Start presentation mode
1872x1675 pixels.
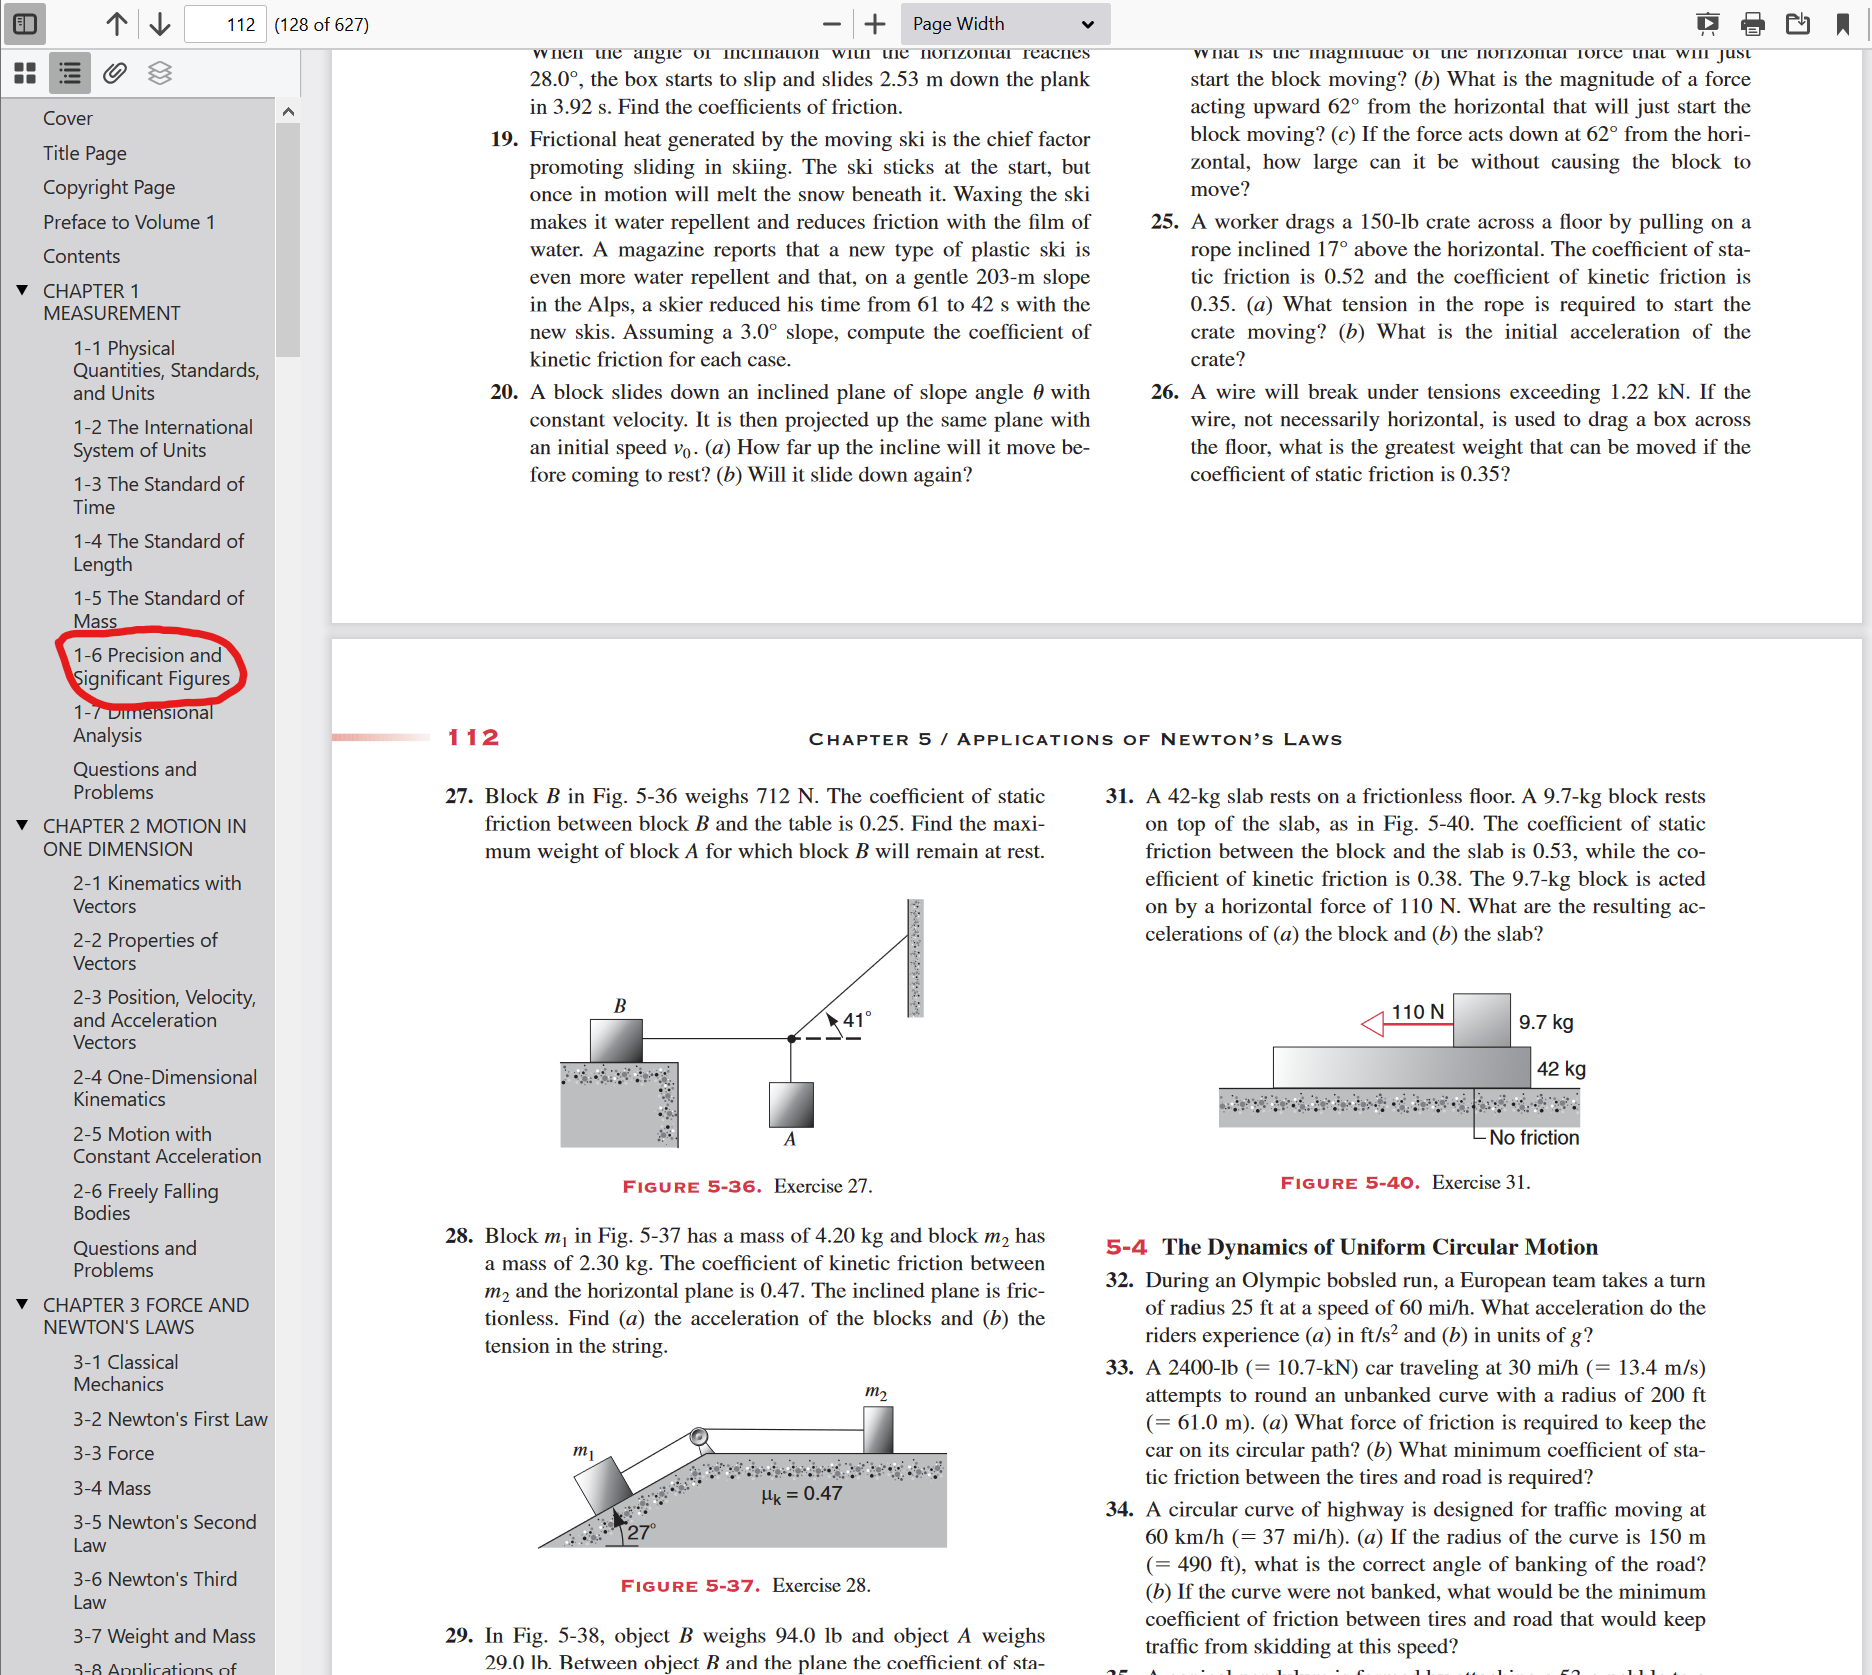point(1708,23)
